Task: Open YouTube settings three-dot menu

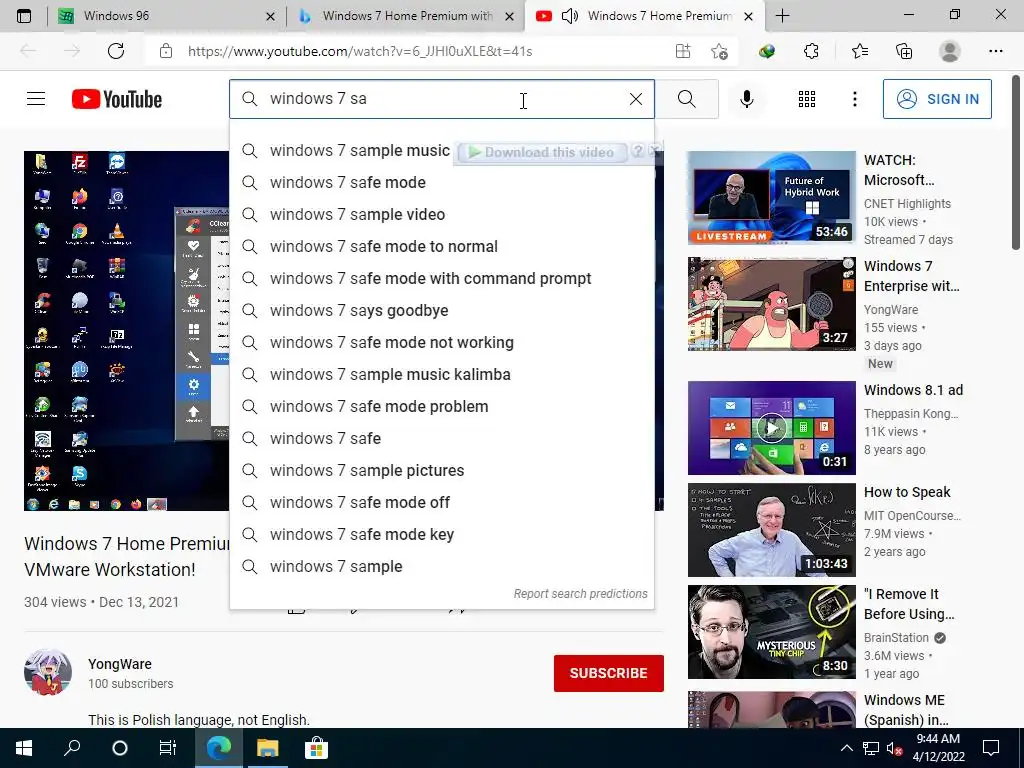Action: coord(854,99)
